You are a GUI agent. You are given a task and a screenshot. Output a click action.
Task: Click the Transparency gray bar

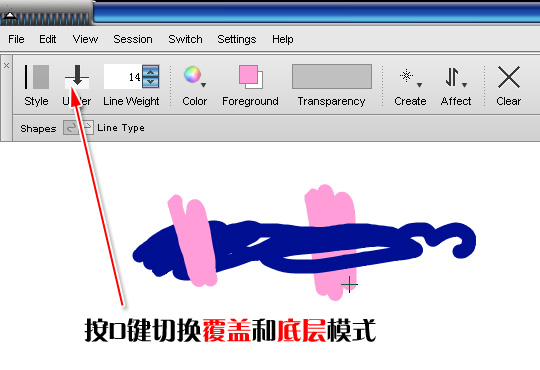point(332,76)
